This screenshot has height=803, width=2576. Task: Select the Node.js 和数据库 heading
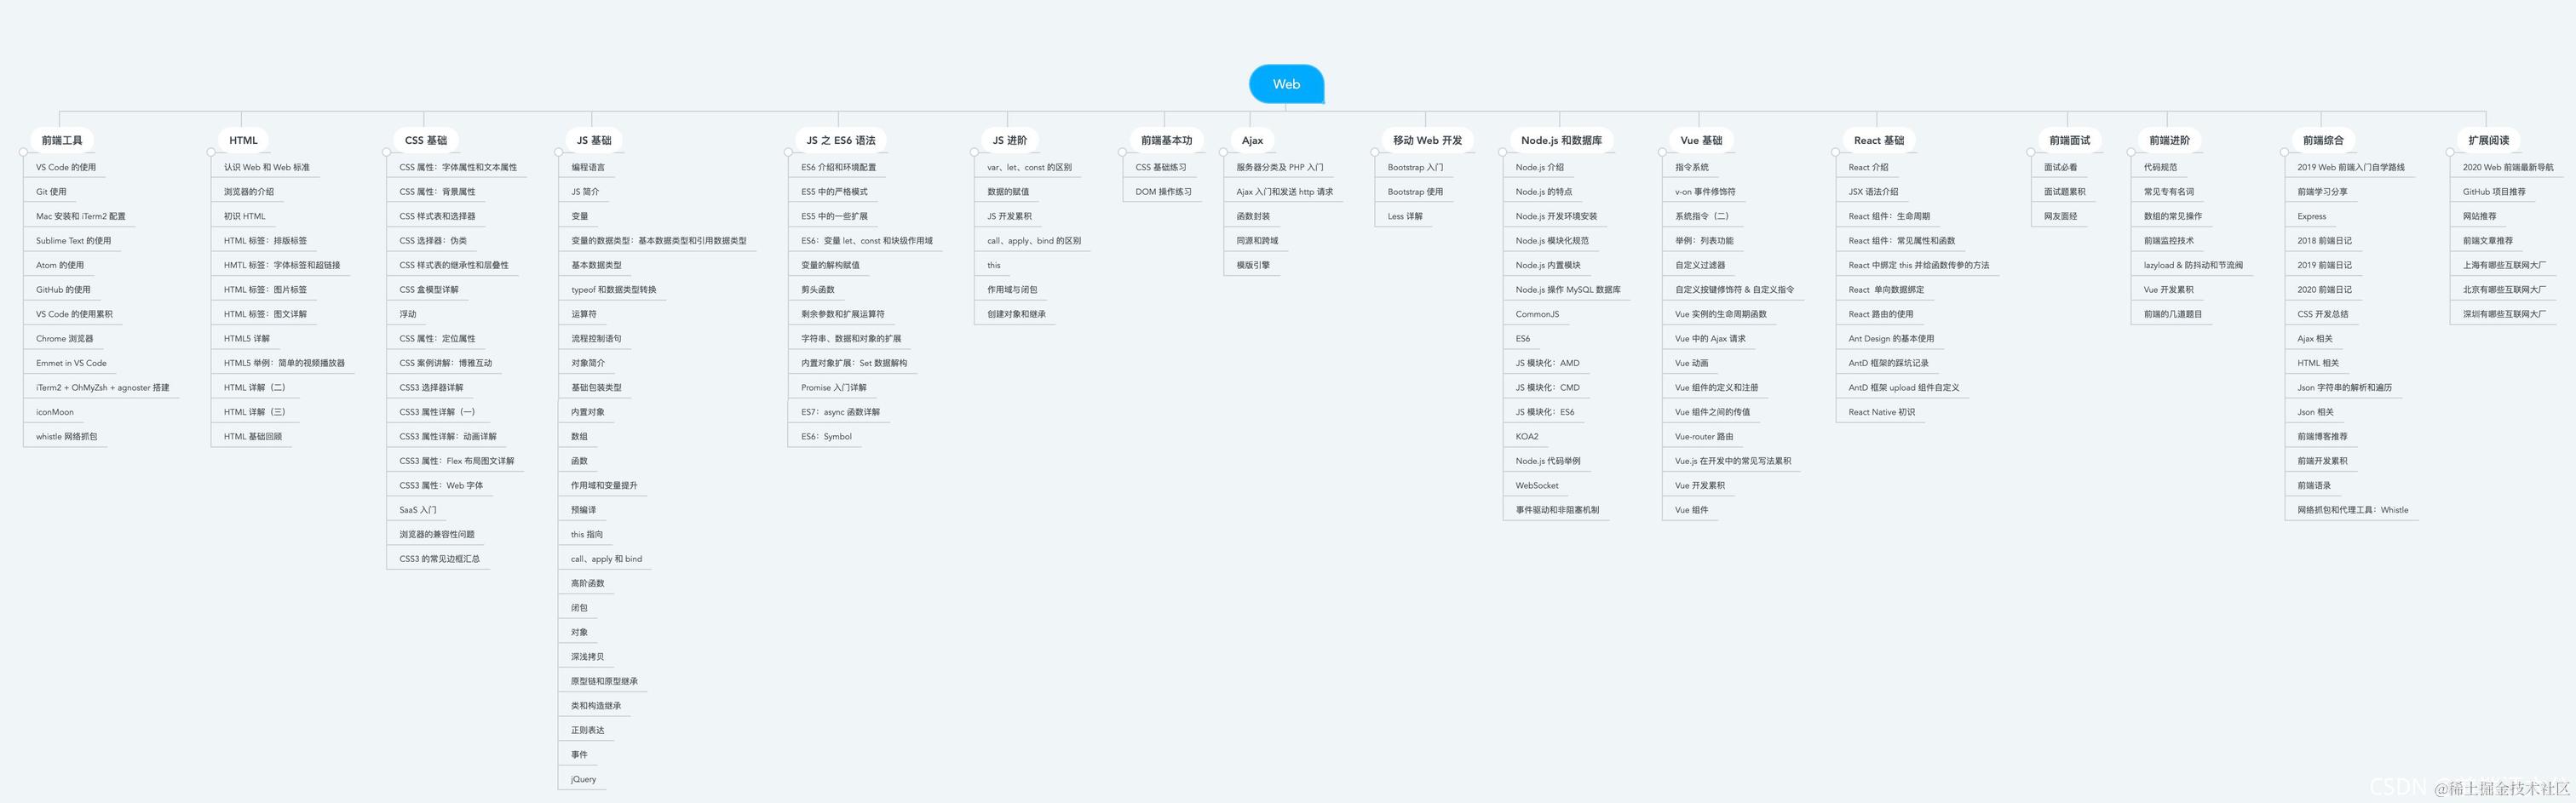tap(1561, 140)
